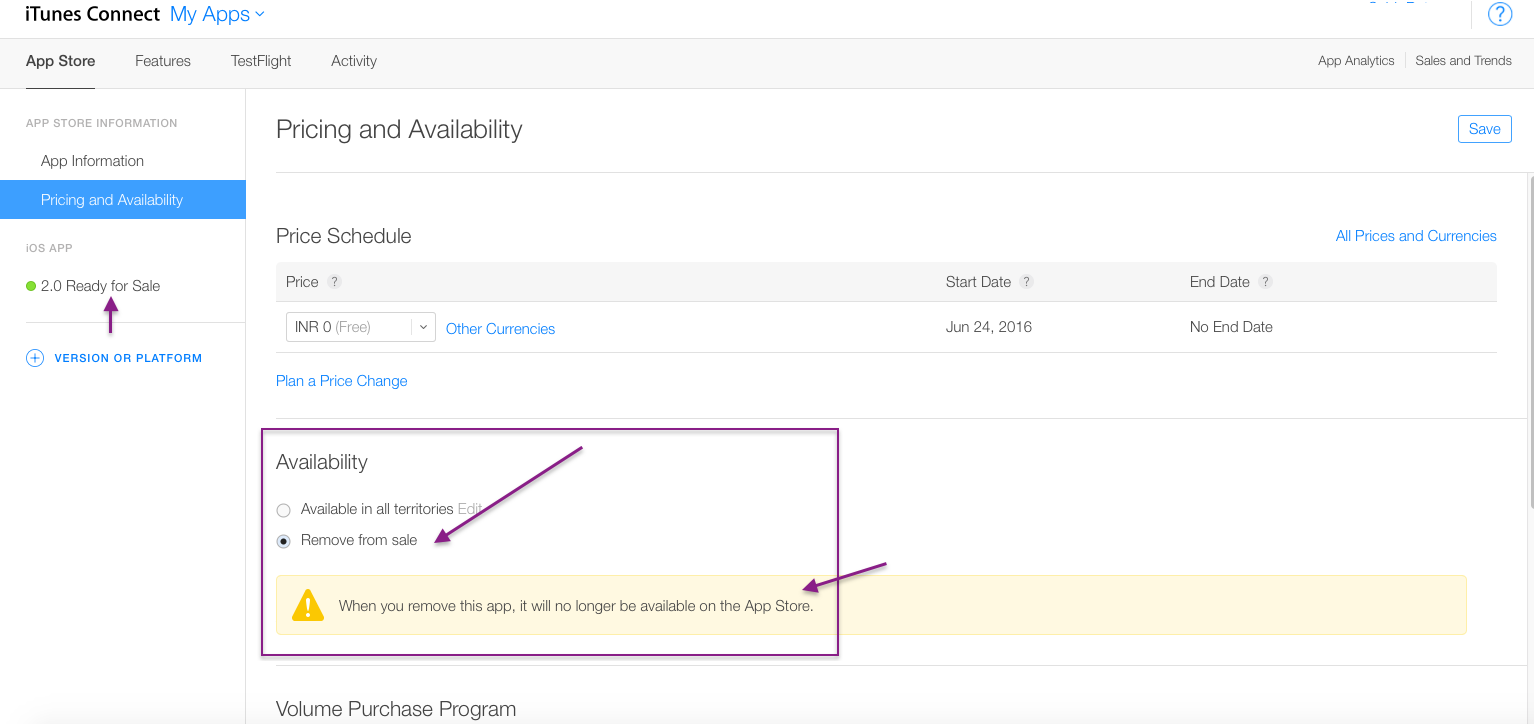This screenshot has width=1534, height=724.
Task: Select Pricing and Availability in sidebar
Action: pos(122,200)
